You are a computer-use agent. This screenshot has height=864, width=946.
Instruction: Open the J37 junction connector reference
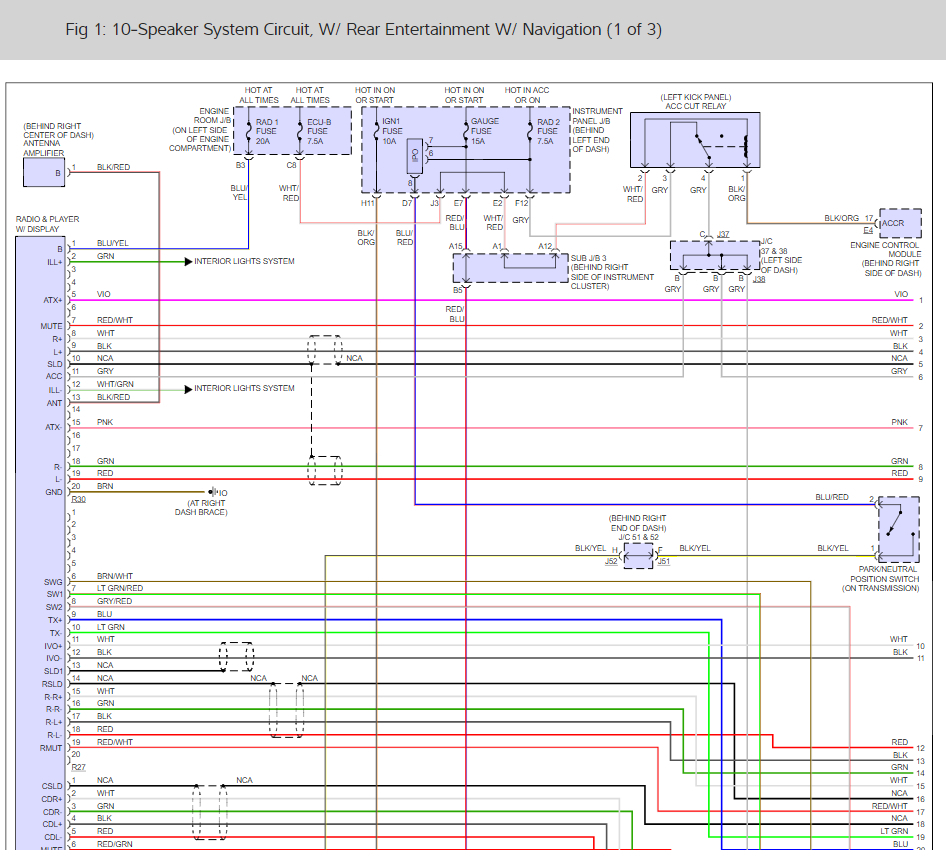723,234
